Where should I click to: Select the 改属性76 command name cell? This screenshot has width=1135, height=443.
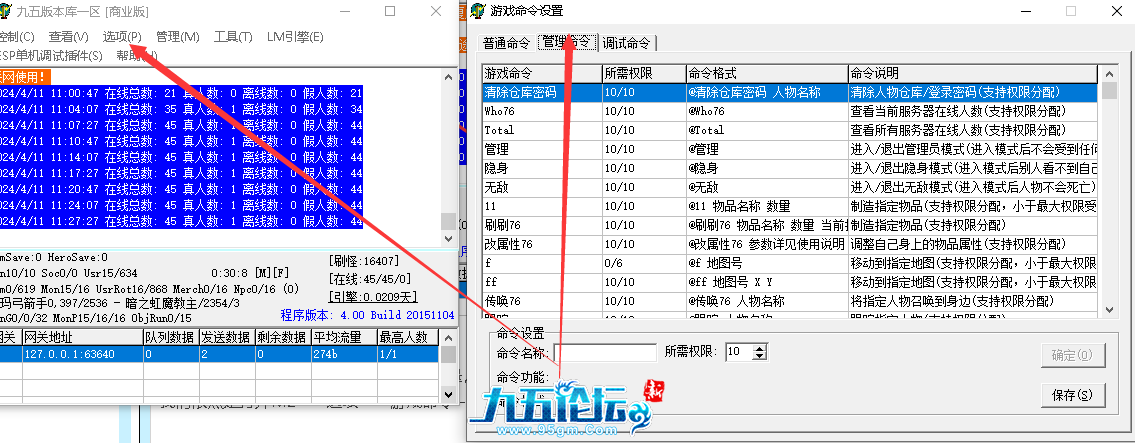click(542, 244)
